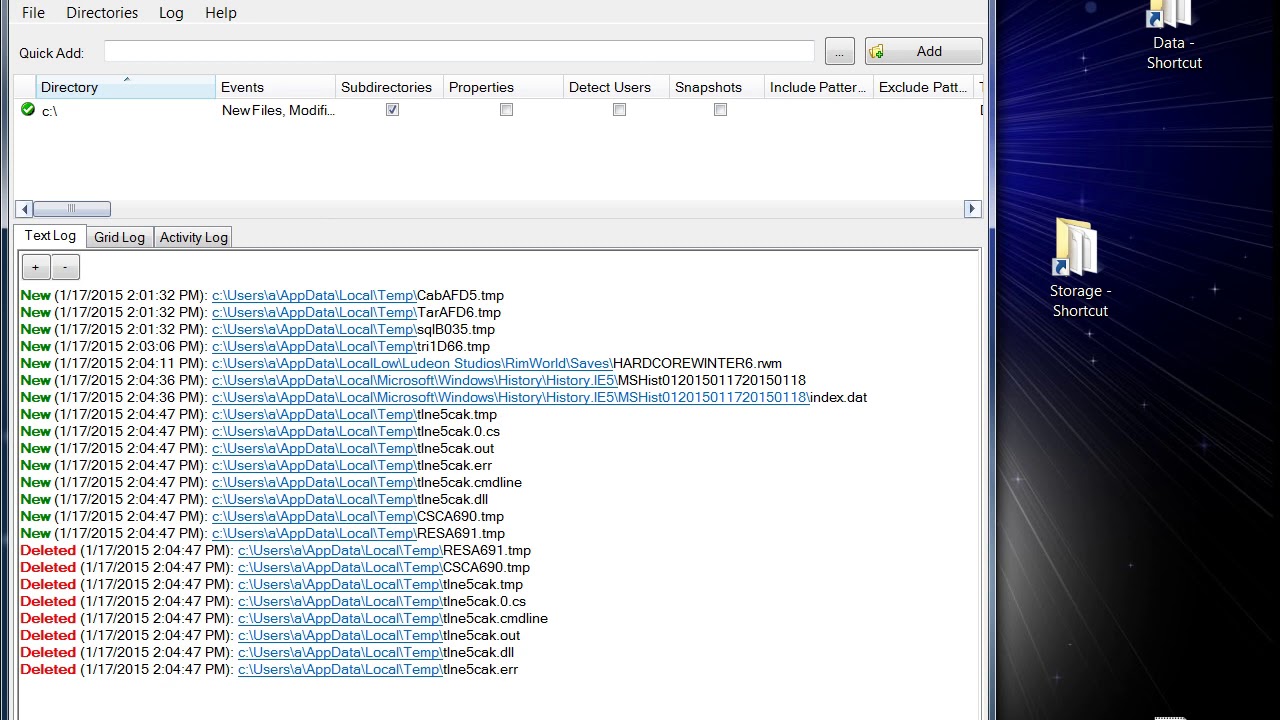The height and width of the screenshot is (720, 1280).
Task: Click the Properties column header
Action: [503, 87]
